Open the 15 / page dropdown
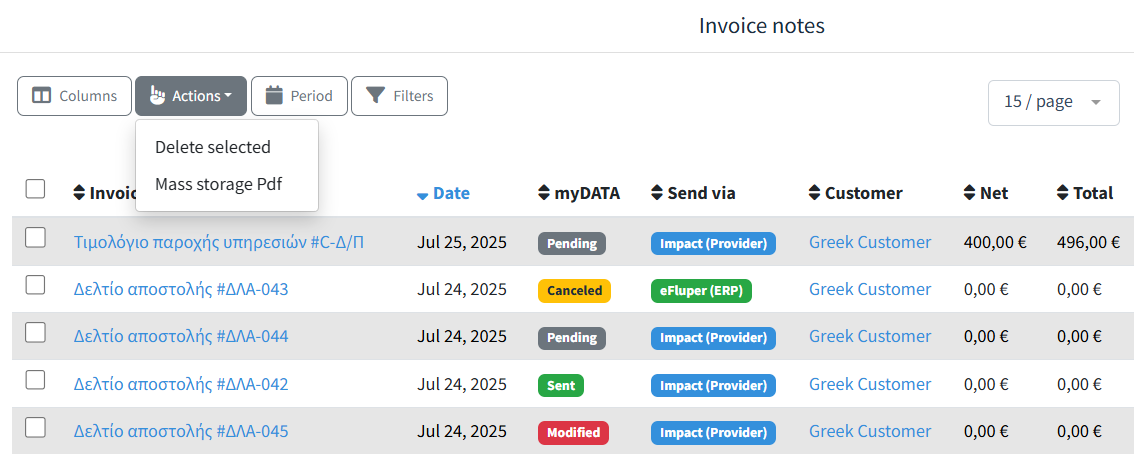 click(1053, 102)
